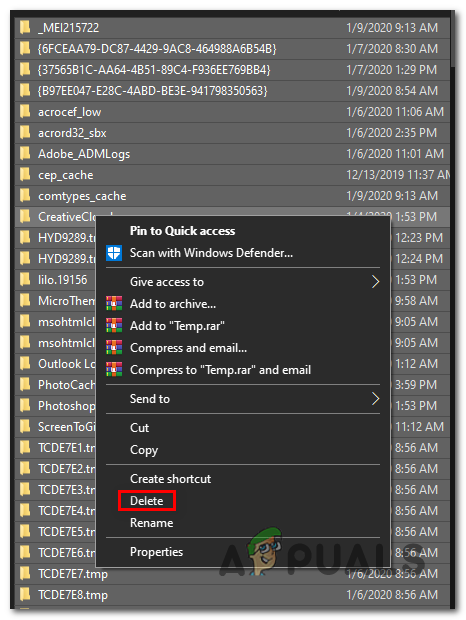Screen dimensions: 466x620
Task: Click WinRAR icon next to Compress to "Temp.rar" and email
Action: [114, 369]
